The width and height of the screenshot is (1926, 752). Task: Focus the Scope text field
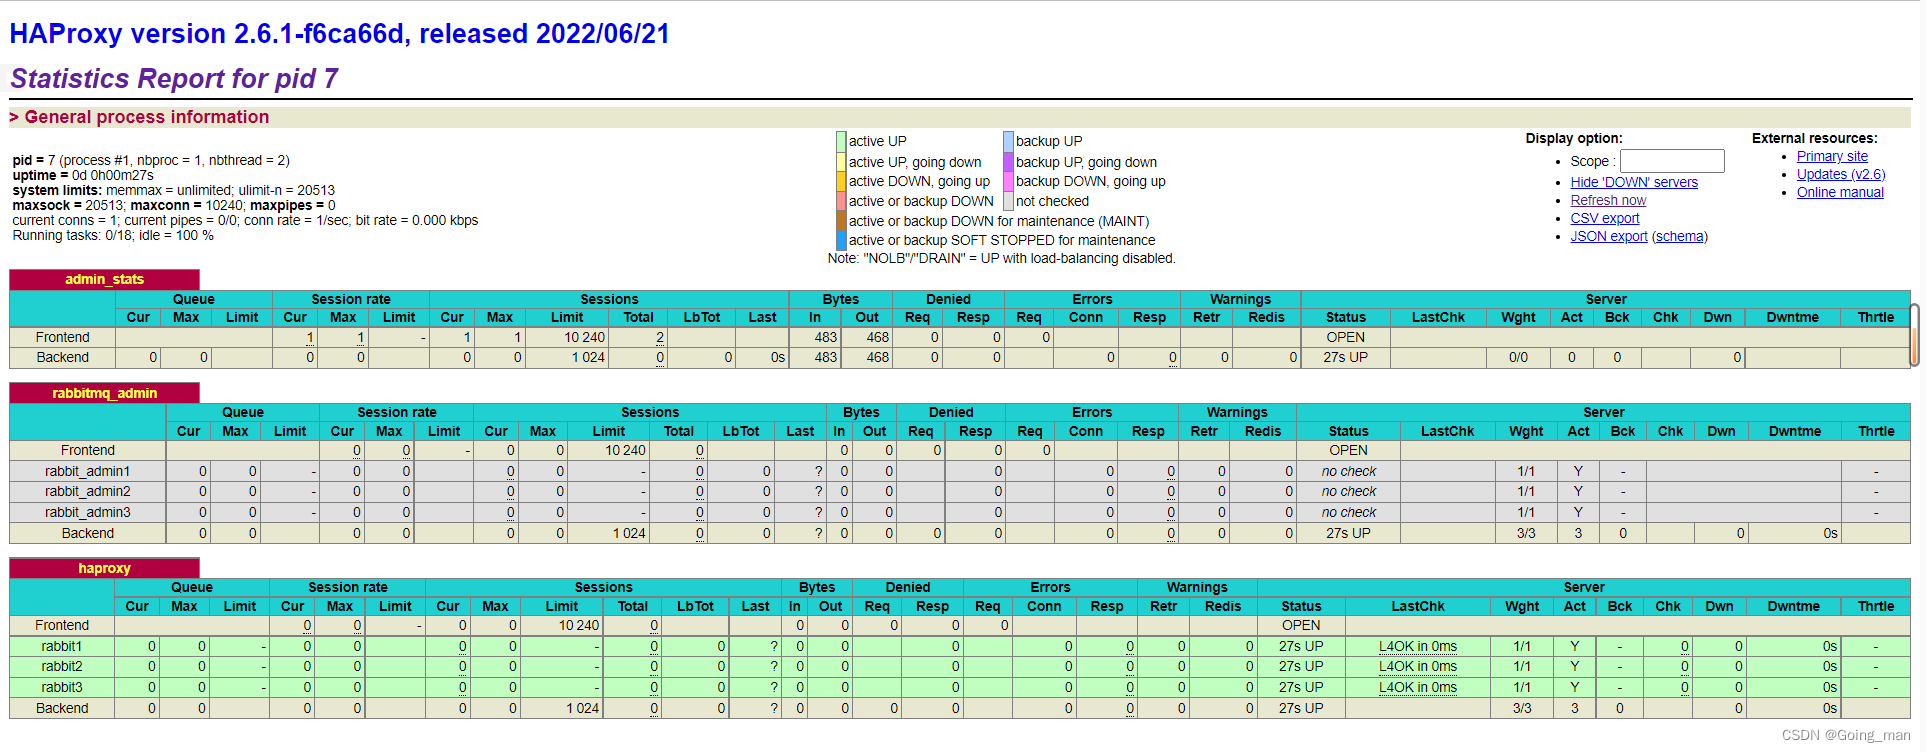point(1672,161)
